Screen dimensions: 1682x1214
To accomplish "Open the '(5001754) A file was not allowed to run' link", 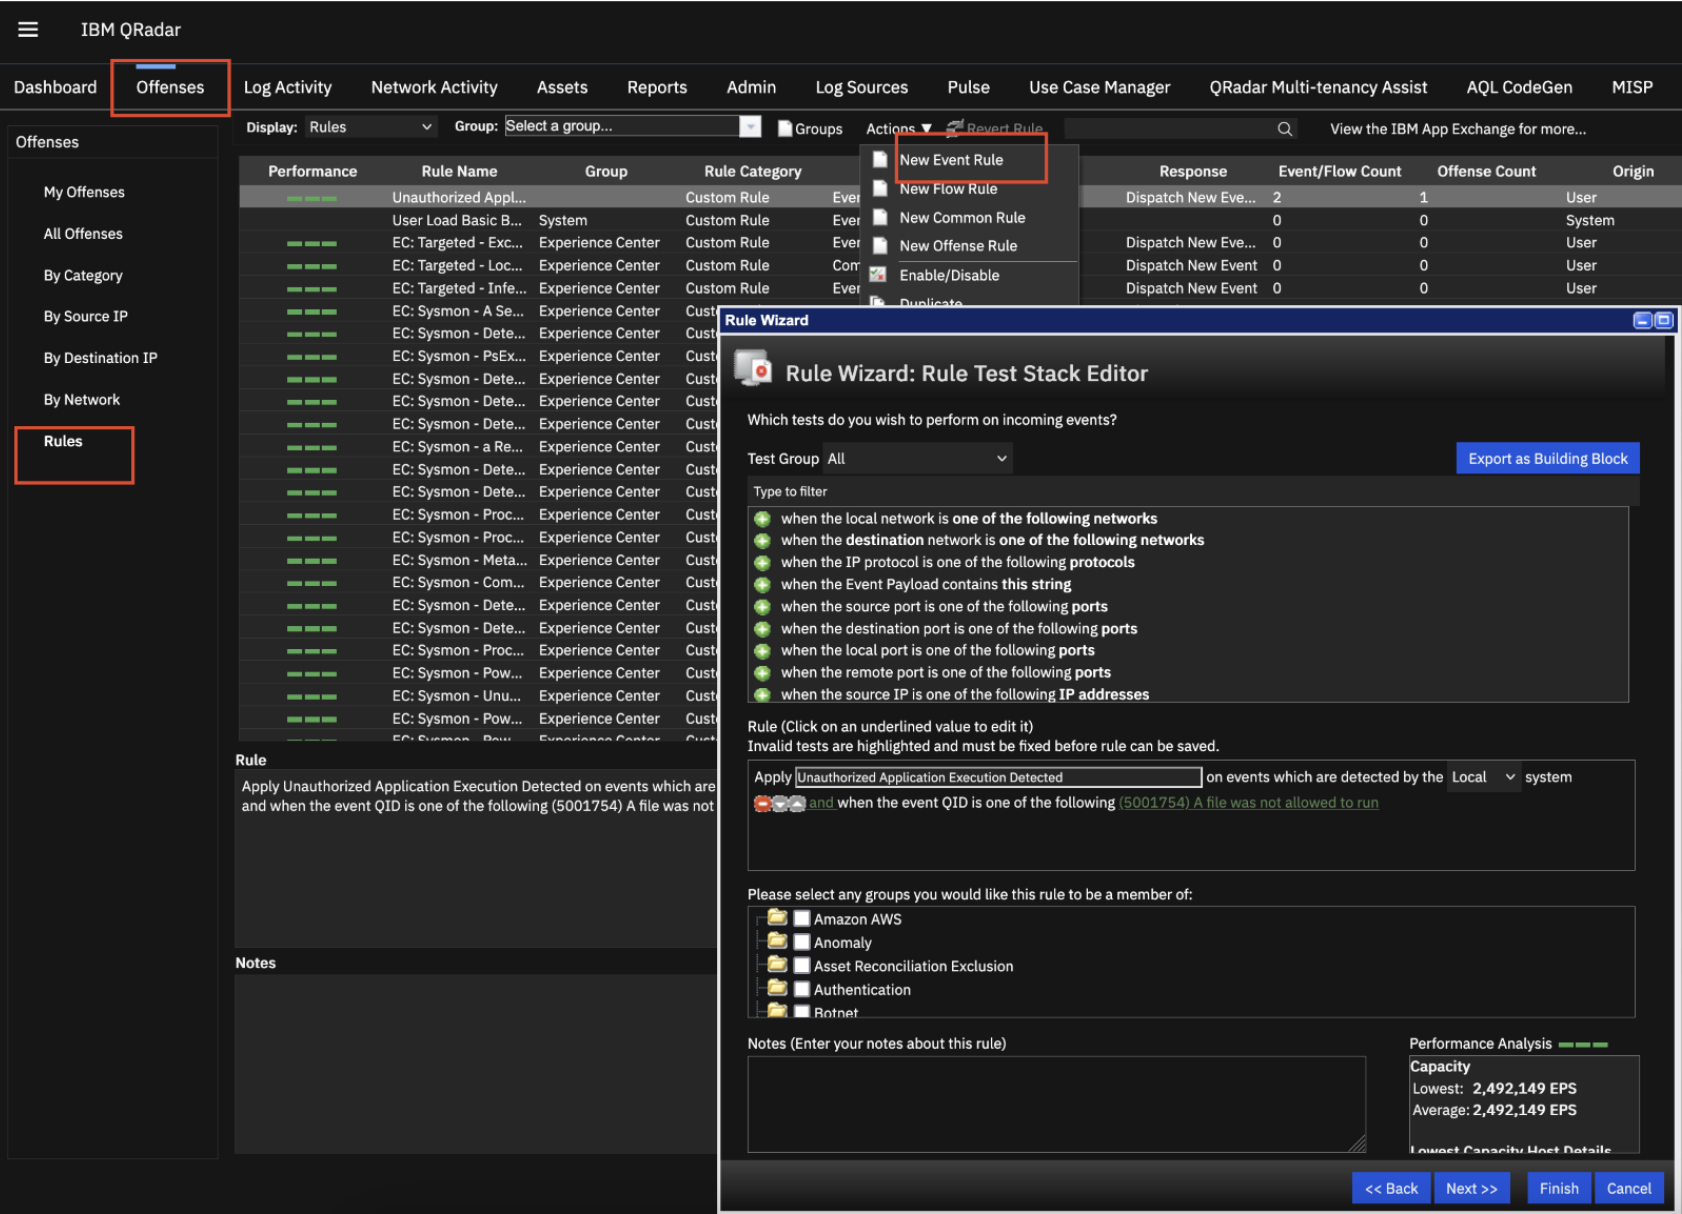I will coord(1248,802).
